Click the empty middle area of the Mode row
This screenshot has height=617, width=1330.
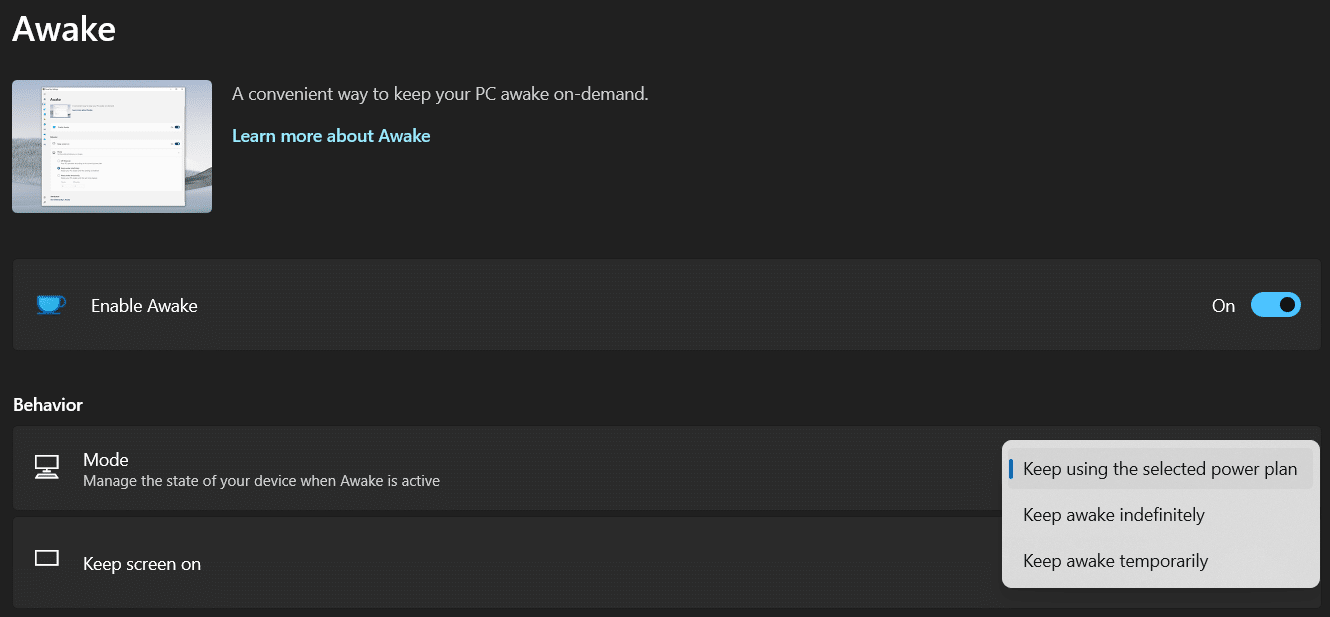700,469
